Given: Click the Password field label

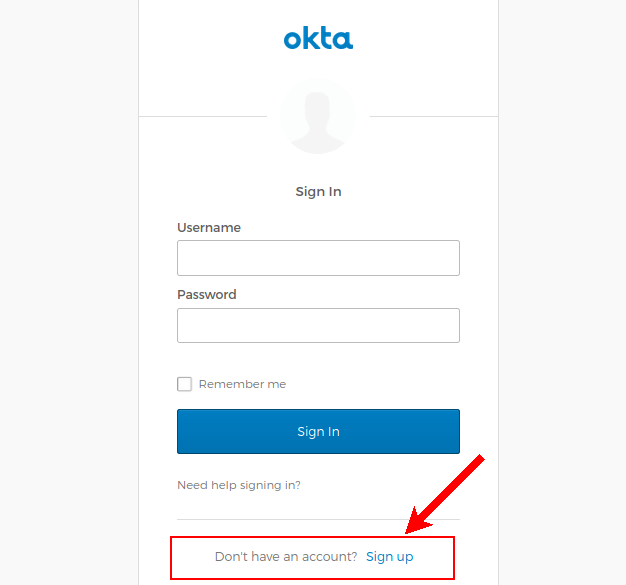Looking at the screenshot, I should pyautogui.click(x=207, y=295).
